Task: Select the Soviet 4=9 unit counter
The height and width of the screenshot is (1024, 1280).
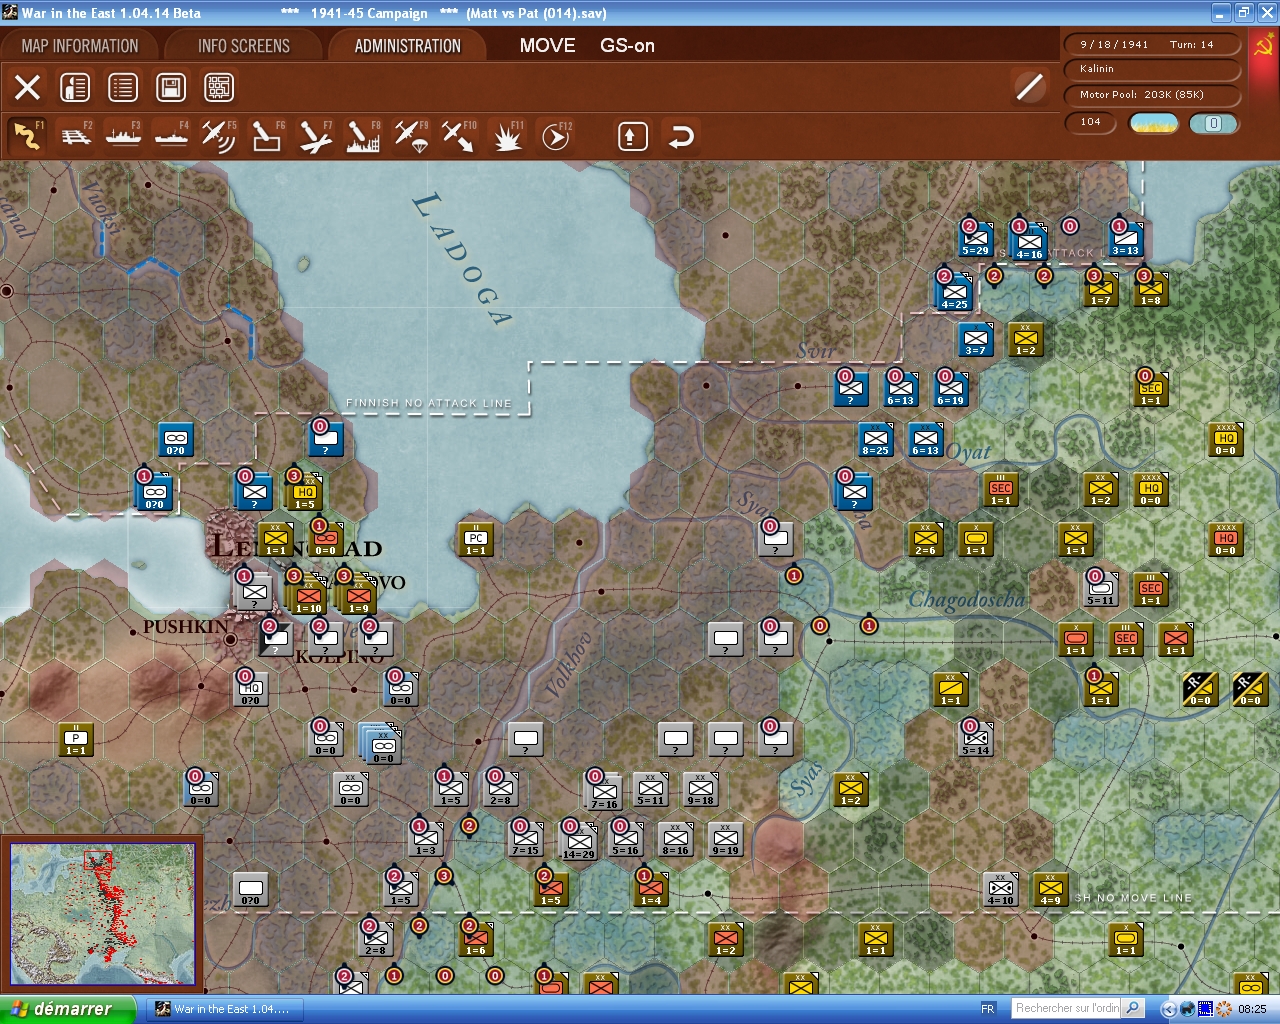Action: click(1051, 889)
